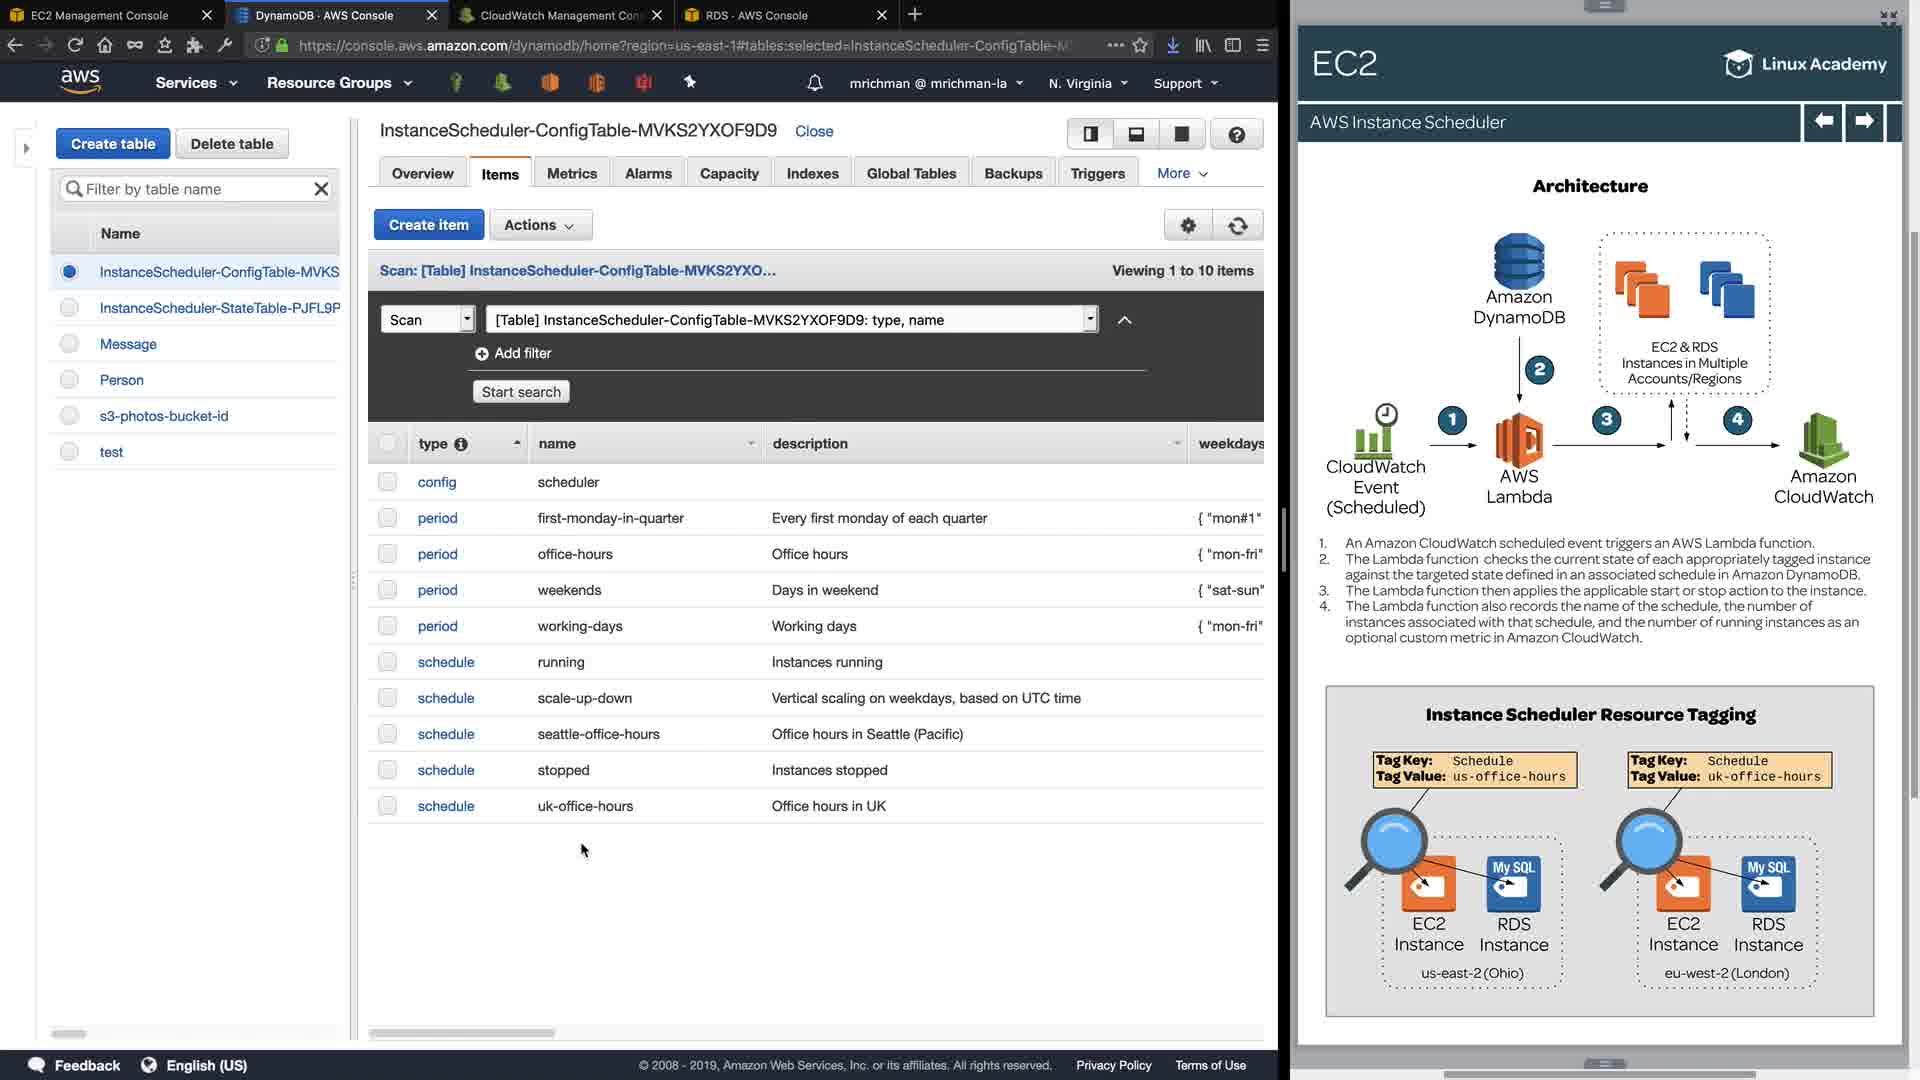The image size is (1920, 1080).
Task: Open the Scan/Query type dropdown
Action: (x=427, y=320)
